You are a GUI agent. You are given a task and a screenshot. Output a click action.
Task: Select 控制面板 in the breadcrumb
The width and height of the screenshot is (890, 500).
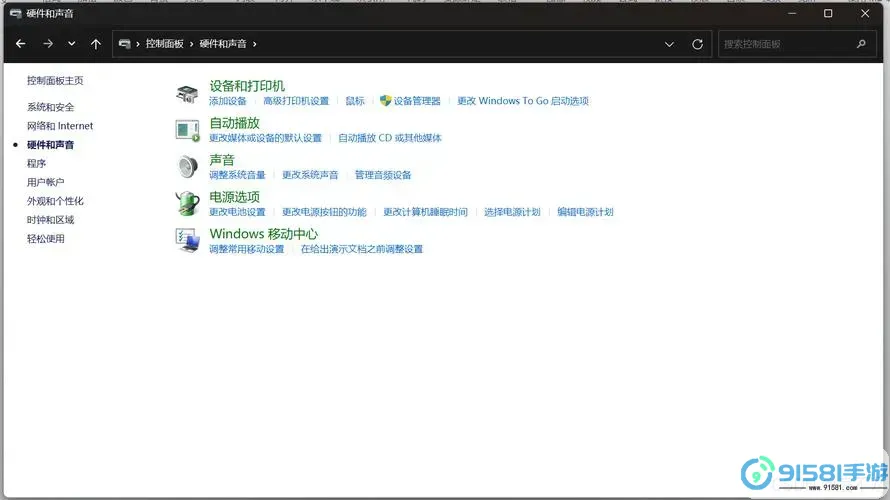164,44
